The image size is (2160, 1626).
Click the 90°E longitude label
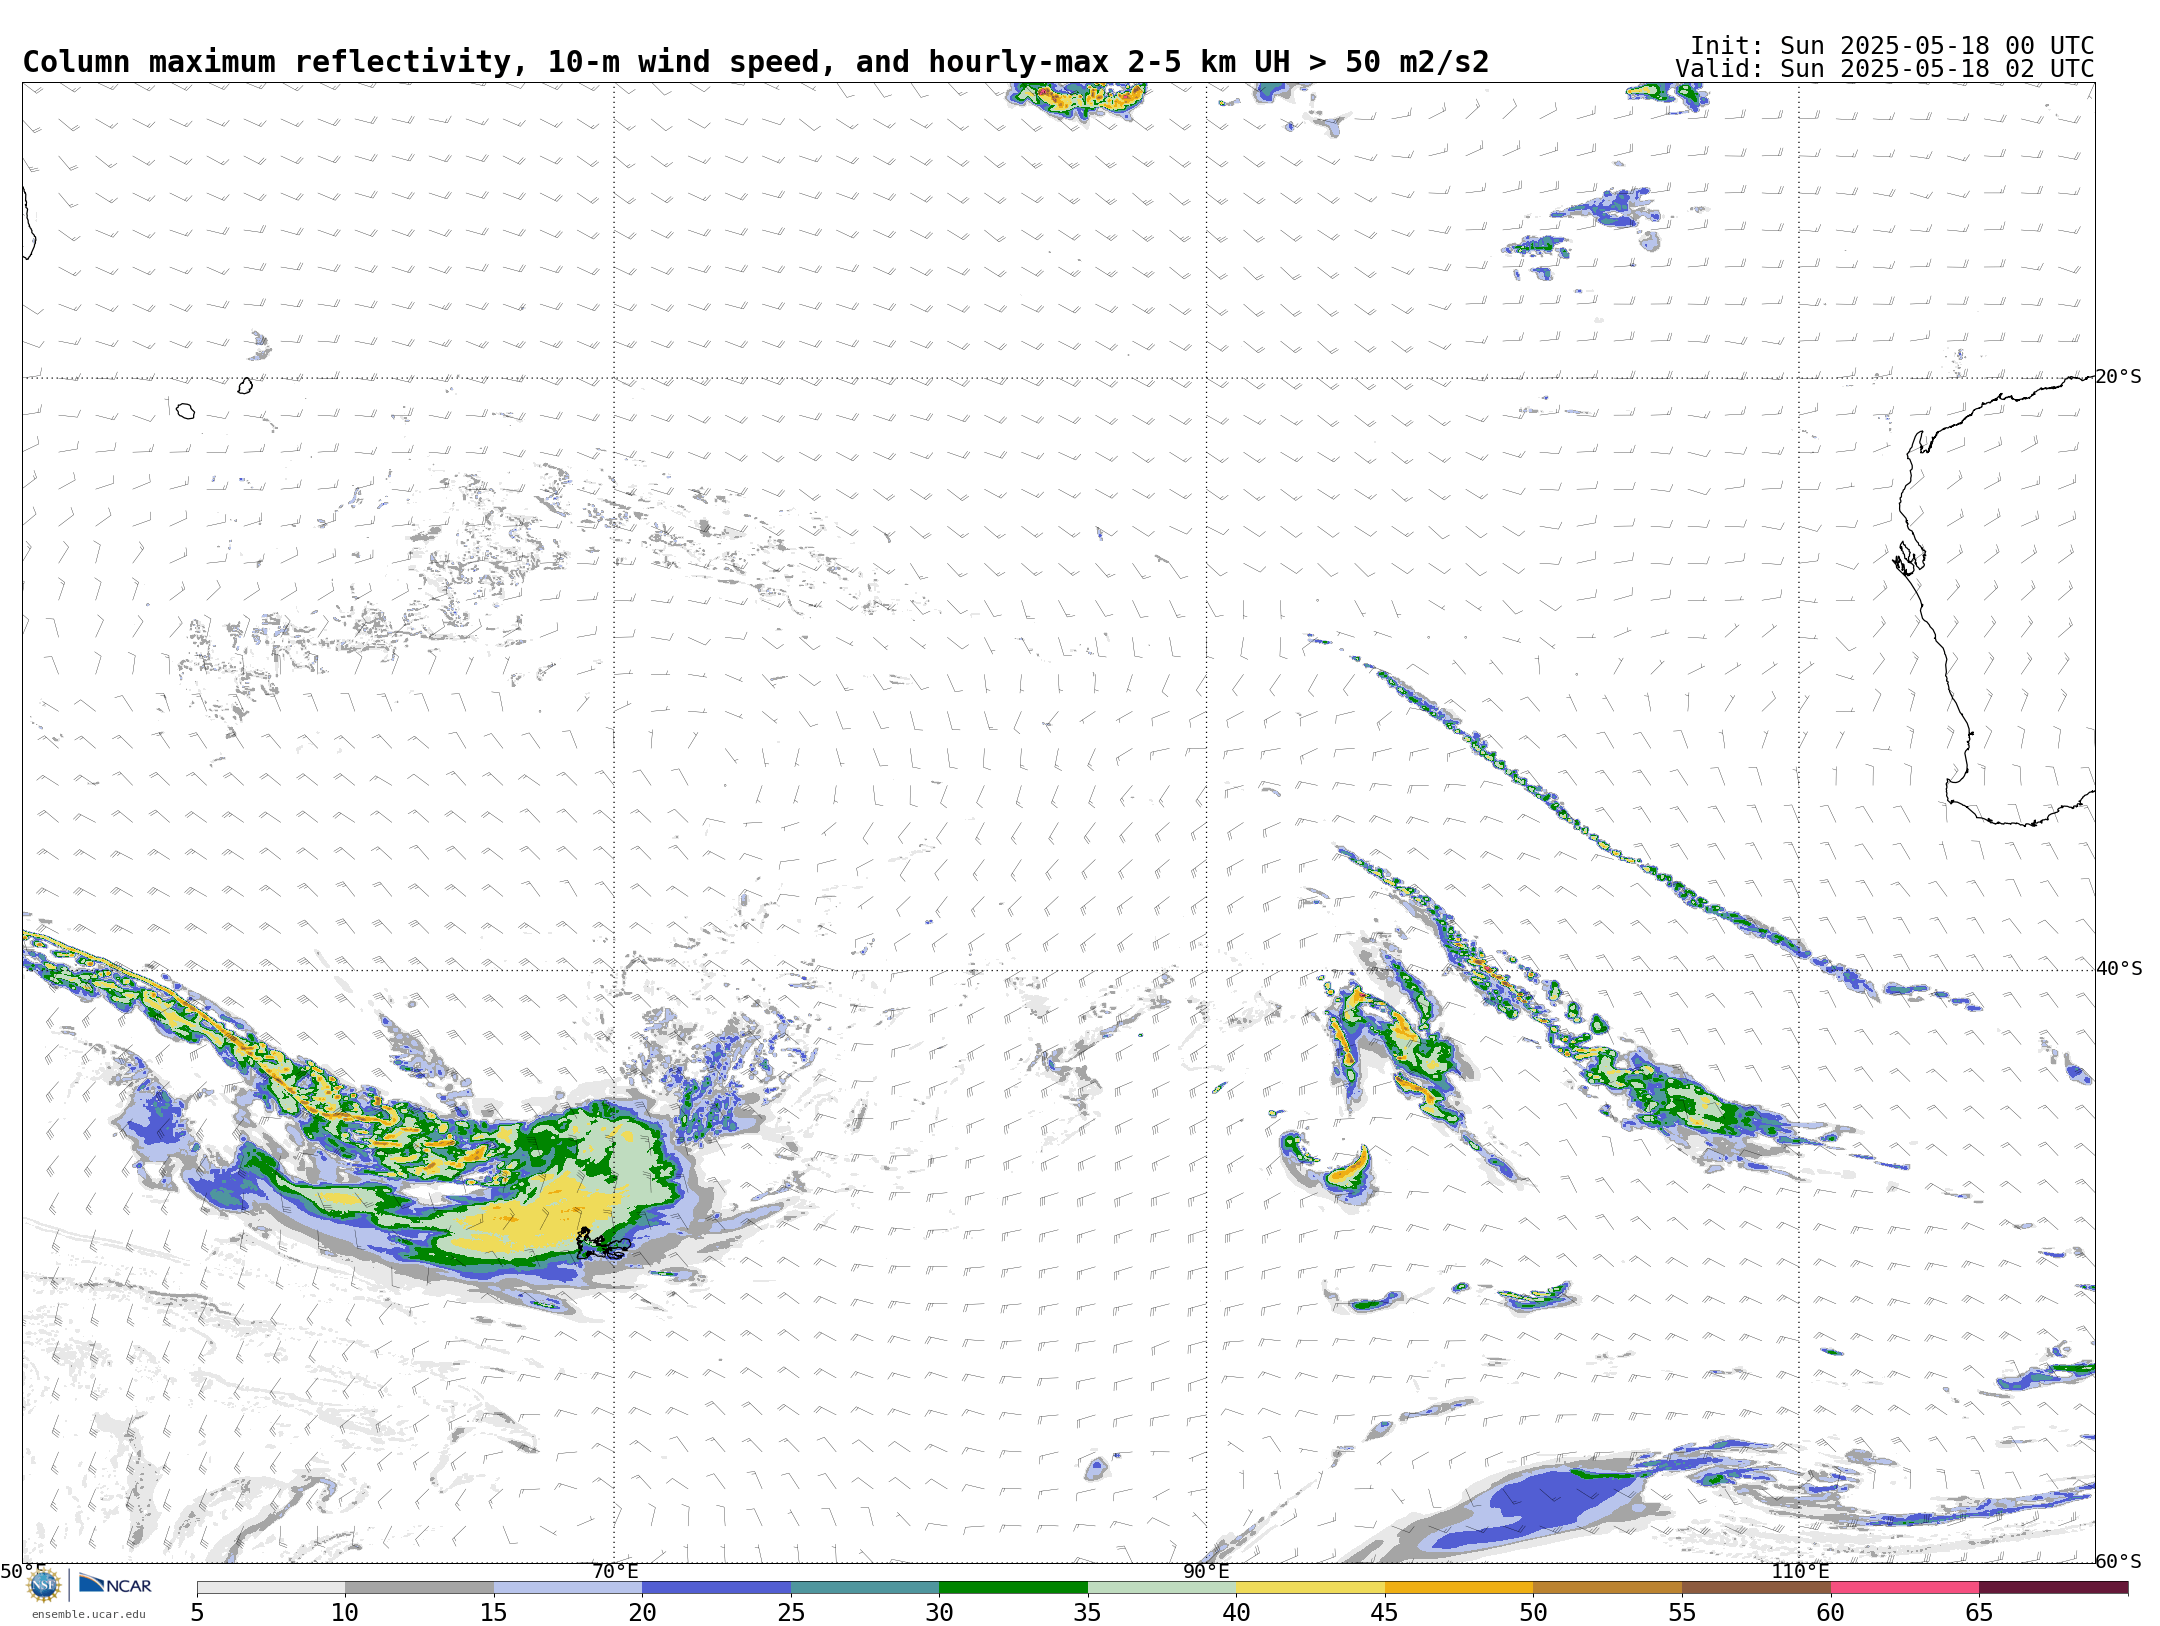click(x=1206, y=1571)
